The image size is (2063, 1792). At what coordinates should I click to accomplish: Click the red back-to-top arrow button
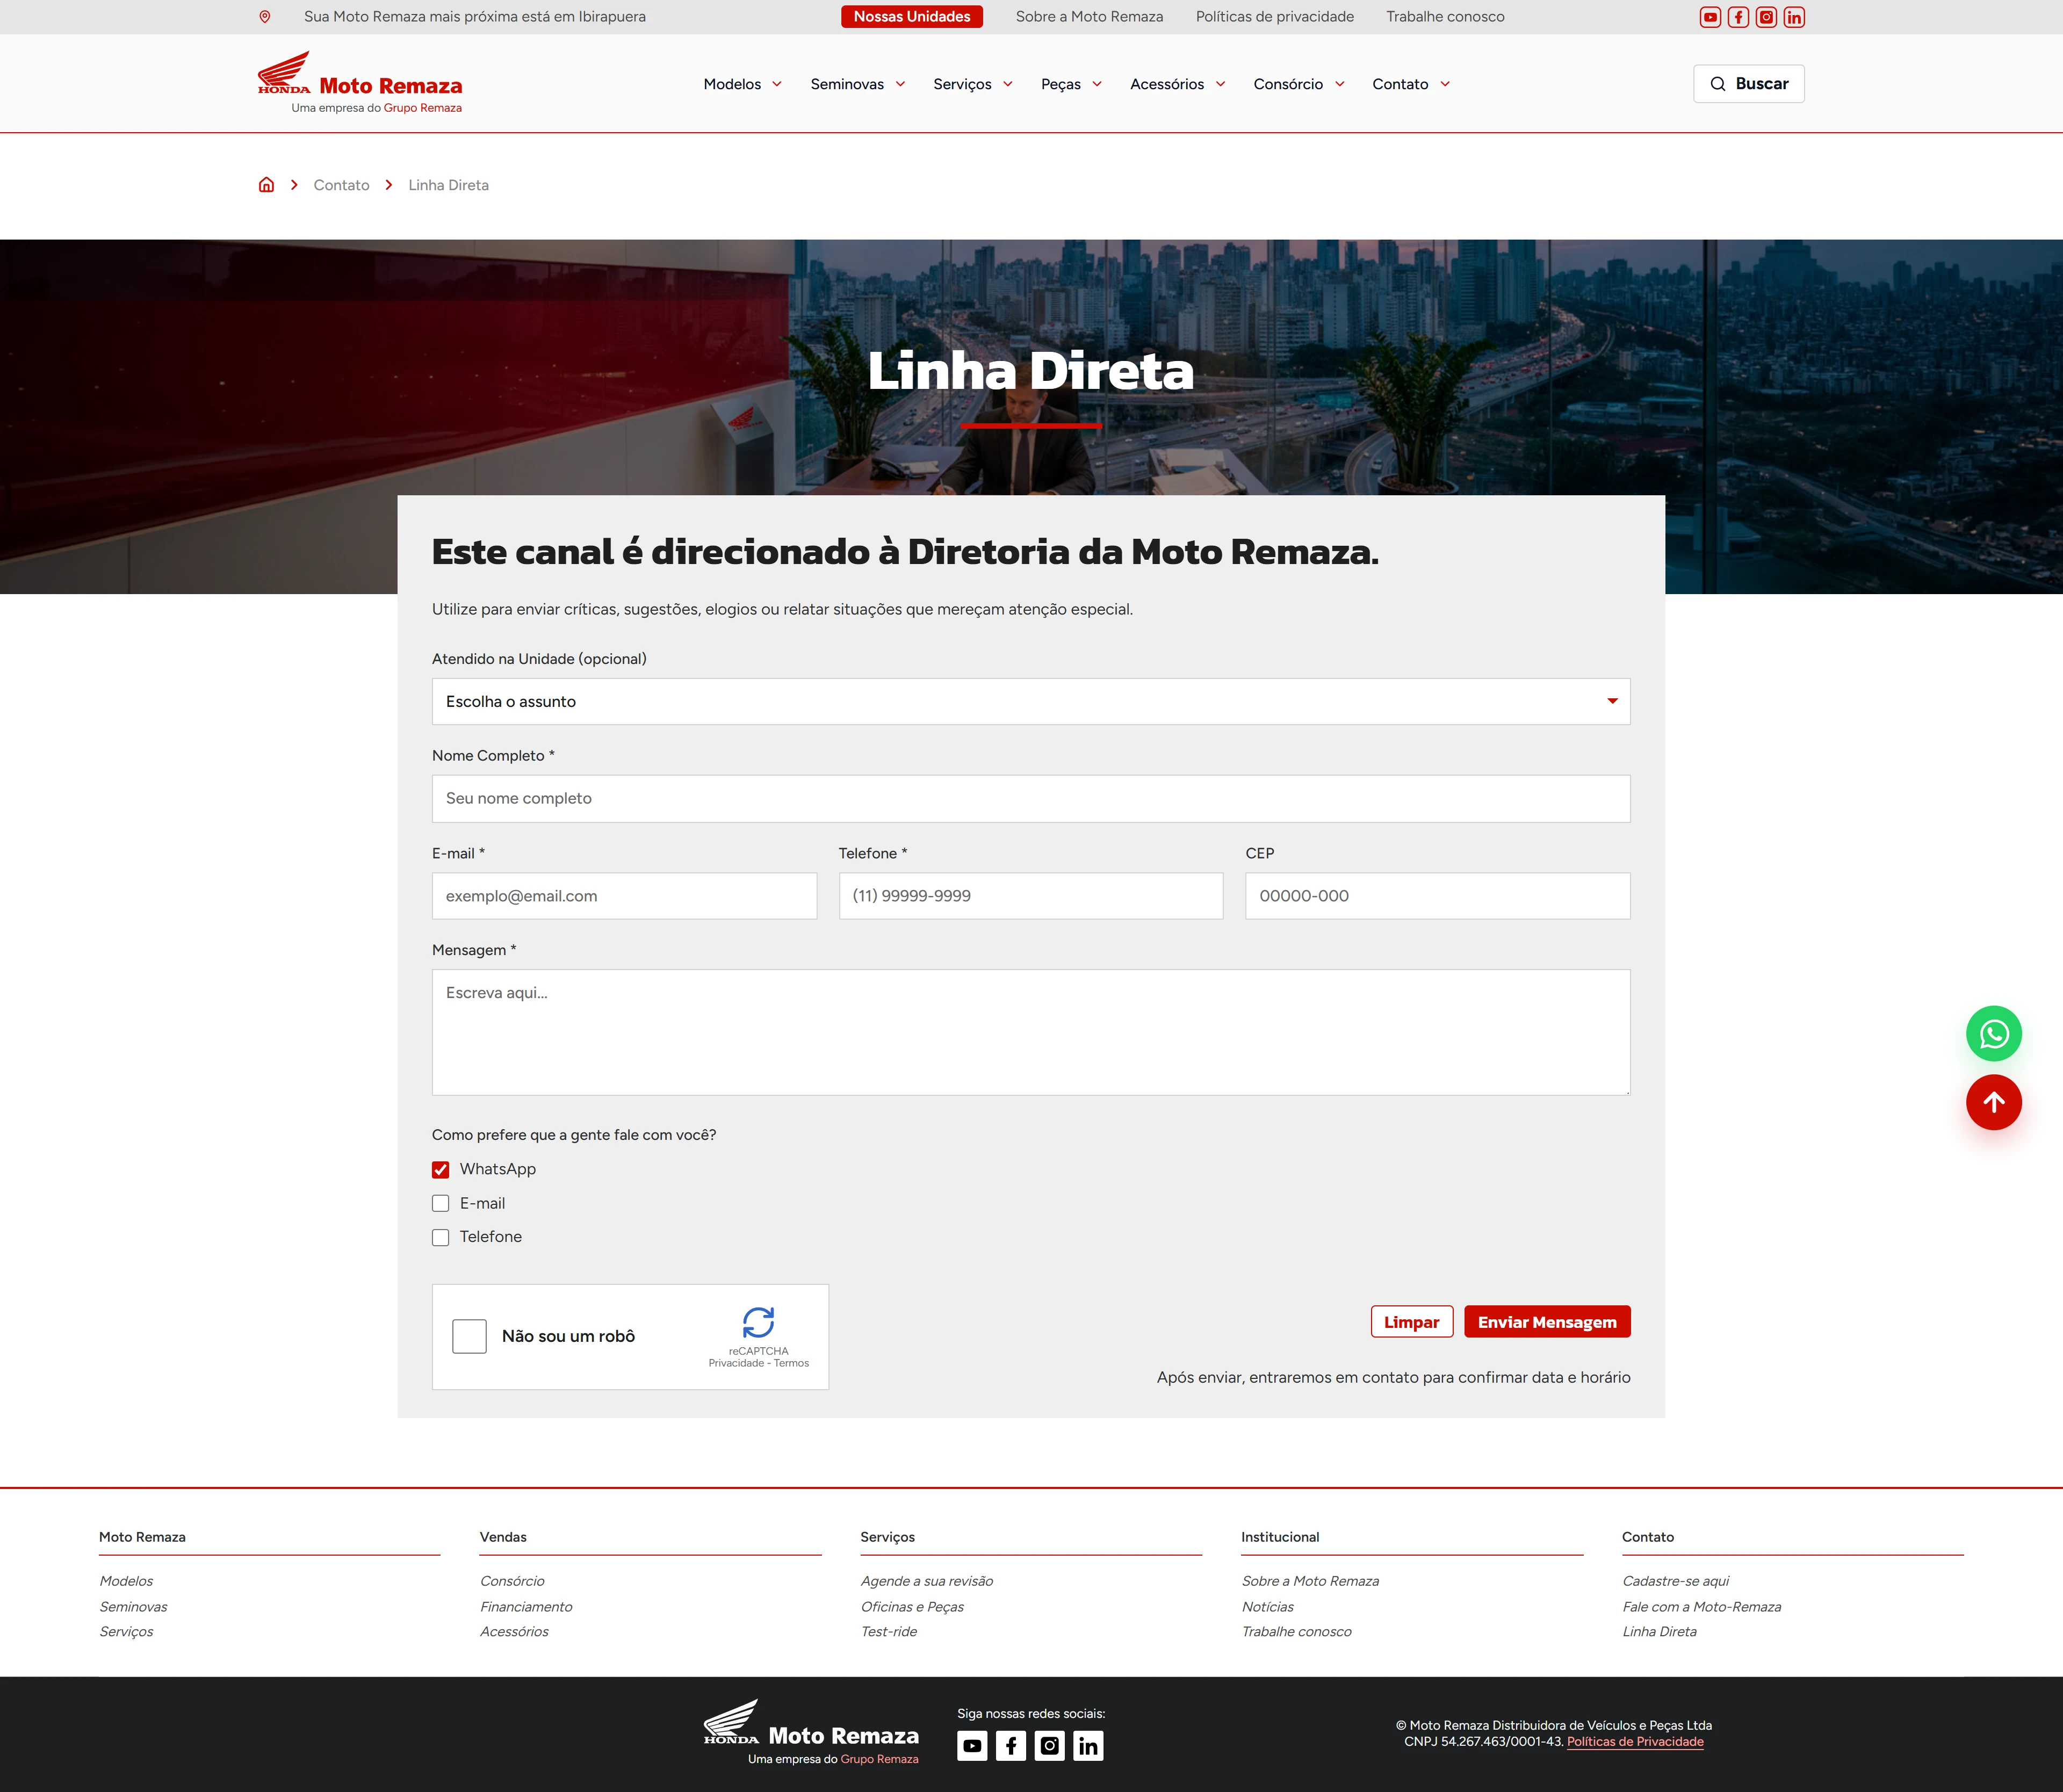coord(1993,1102)
